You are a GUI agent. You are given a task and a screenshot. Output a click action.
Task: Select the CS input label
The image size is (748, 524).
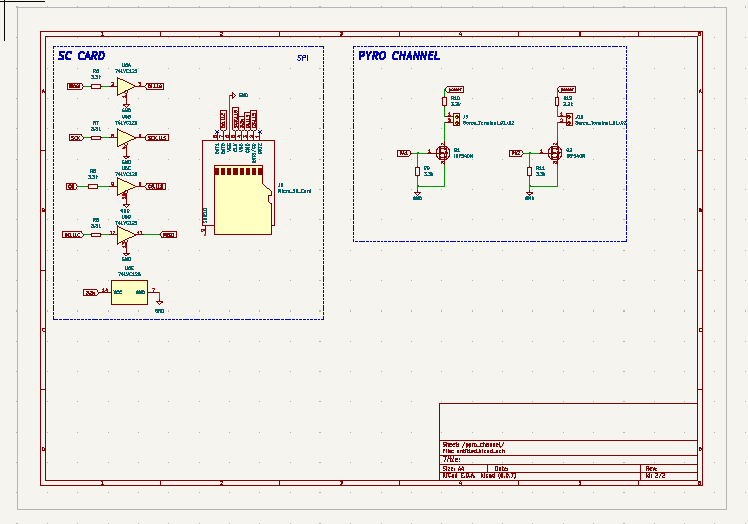[x=72, y=187]
